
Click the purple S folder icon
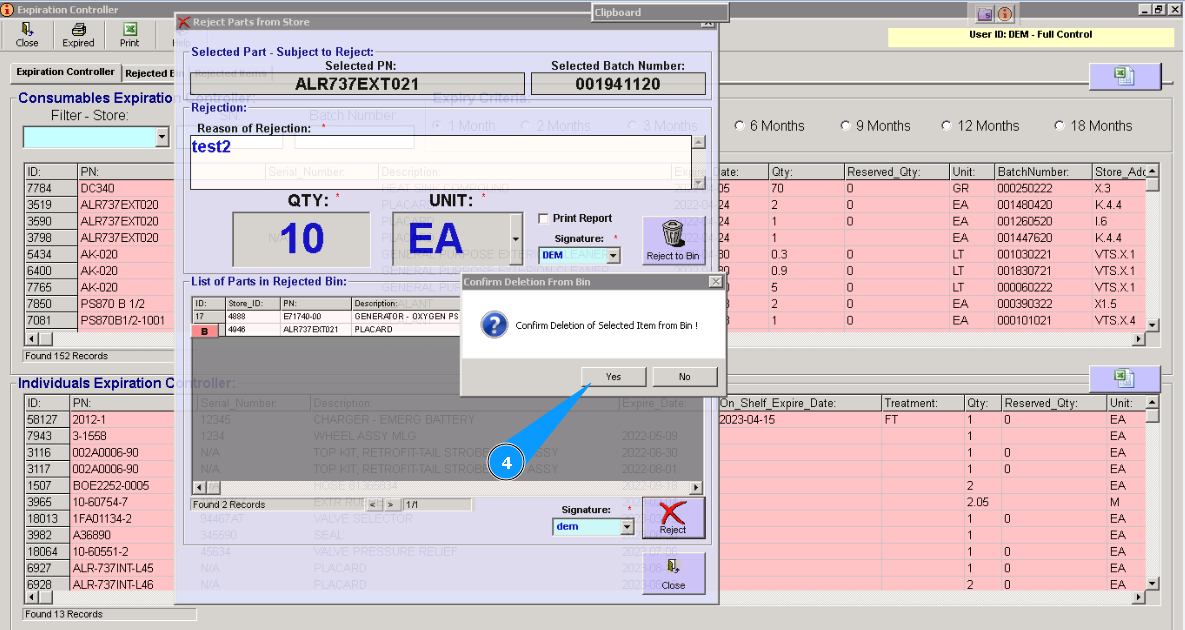coord(984,14)
